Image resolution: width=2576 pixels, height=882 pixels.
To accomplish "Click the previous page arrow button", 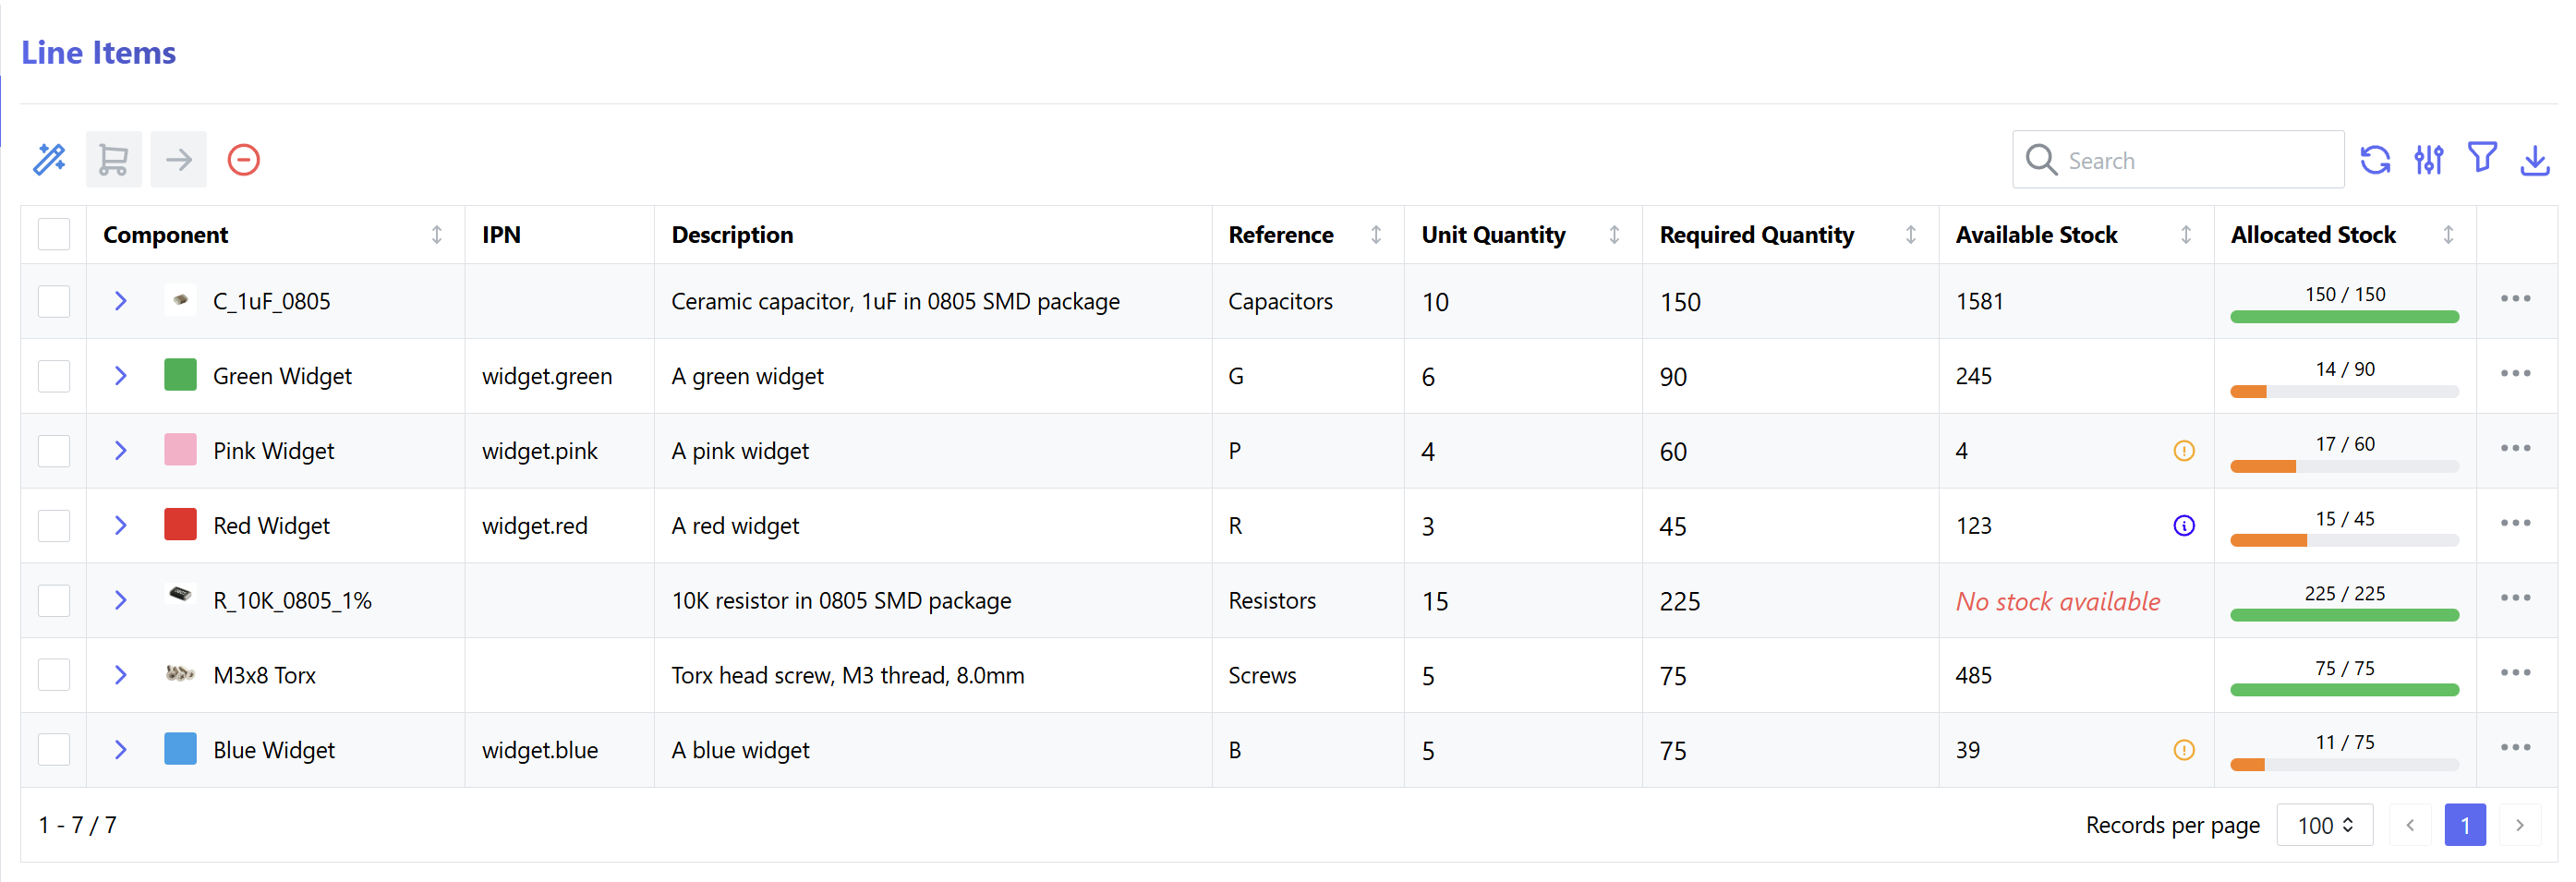I will 2410,825.
